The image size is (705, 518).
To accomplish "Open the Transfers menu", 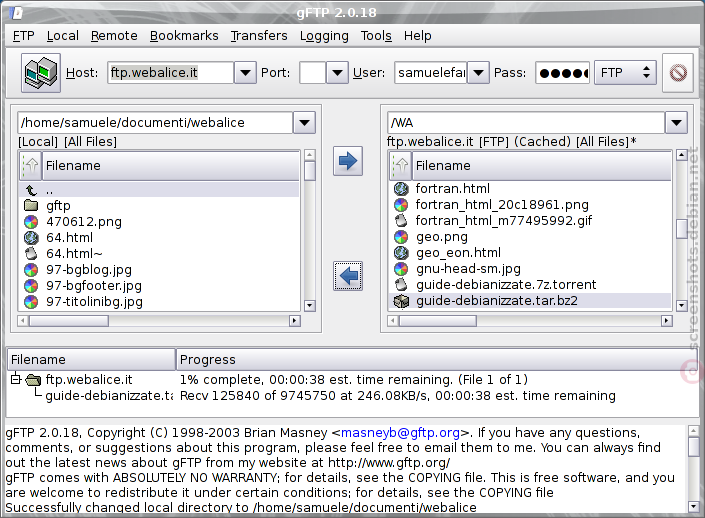I will tap(259, 36).
